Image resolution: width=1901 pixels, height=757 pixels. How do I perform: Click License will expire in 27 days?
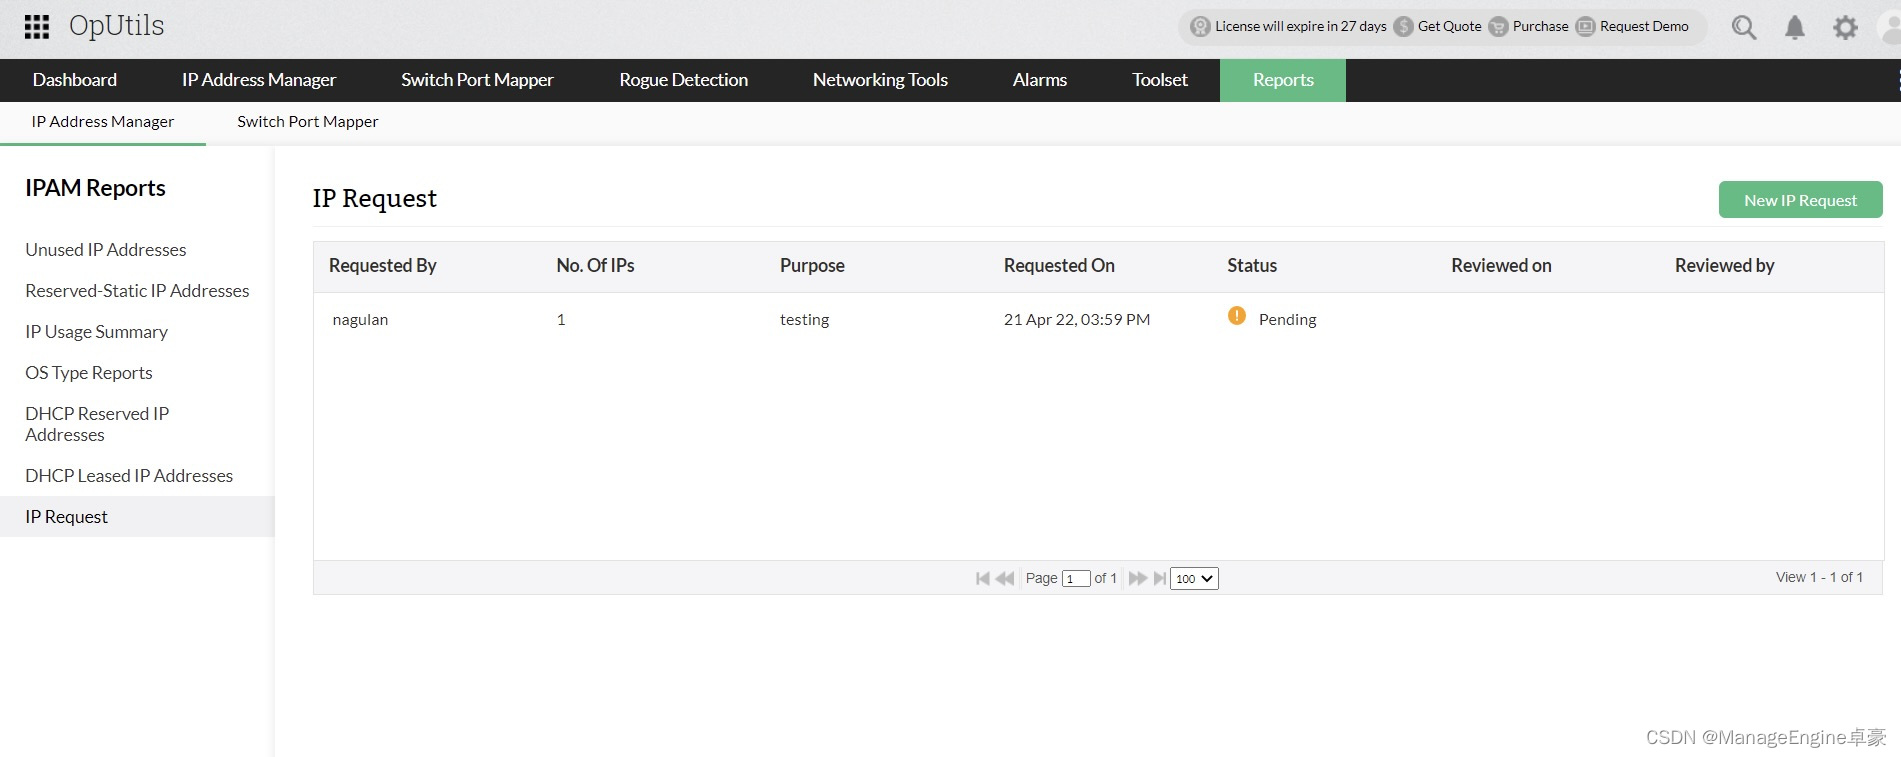pyautogui.click(x=1301, y=27)
